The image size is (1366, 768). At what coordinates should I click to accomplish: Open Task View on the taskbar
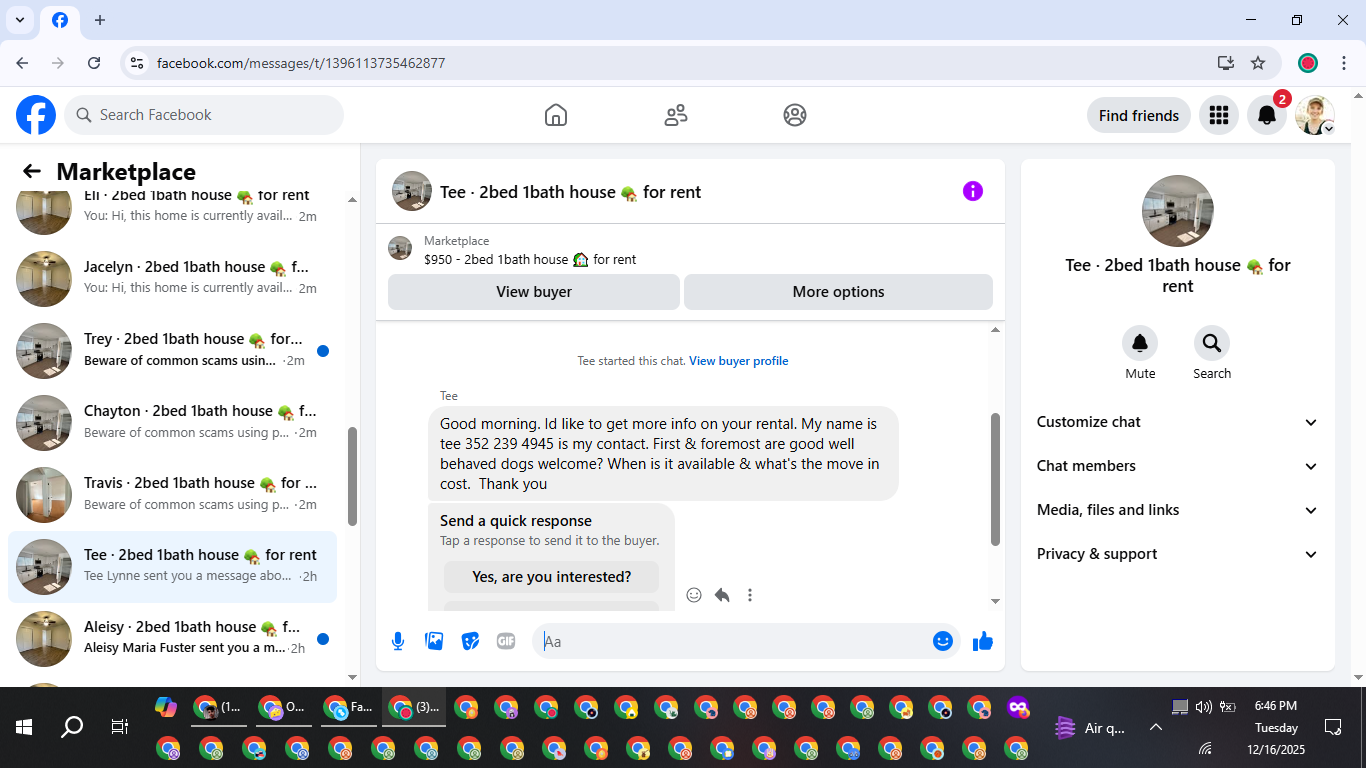coord(119,727)
